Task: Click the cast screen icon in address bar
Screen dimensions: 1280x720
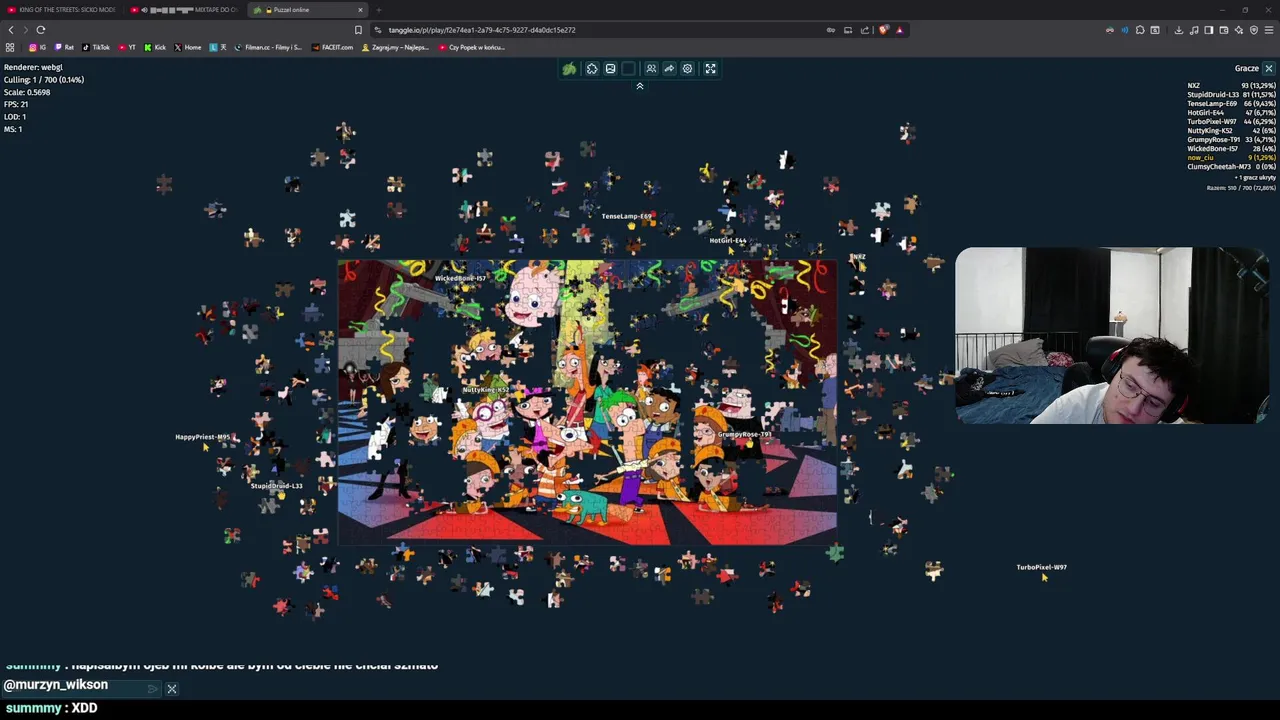Action: tap(848, 30)
